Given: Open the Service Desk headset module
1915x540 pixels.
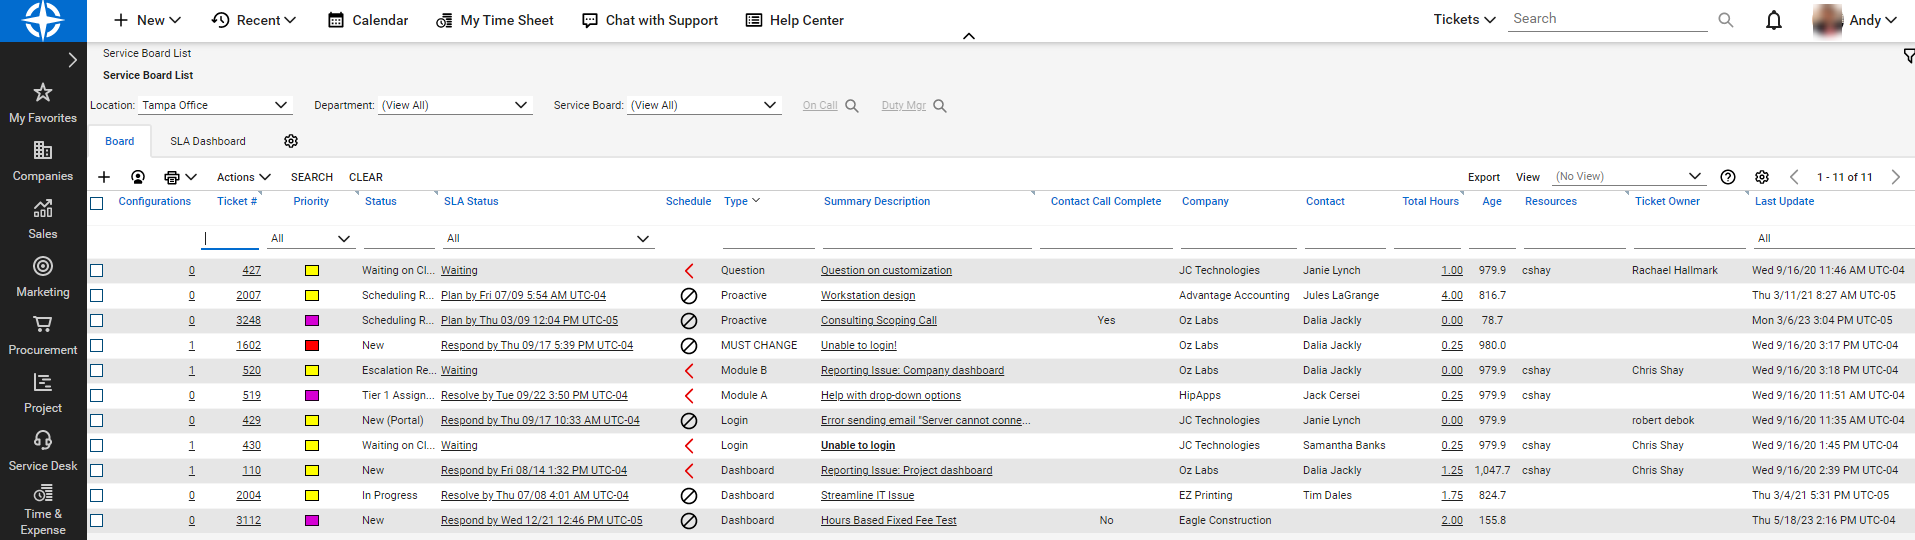Looking at the screenshot, I should pos(43,441).
